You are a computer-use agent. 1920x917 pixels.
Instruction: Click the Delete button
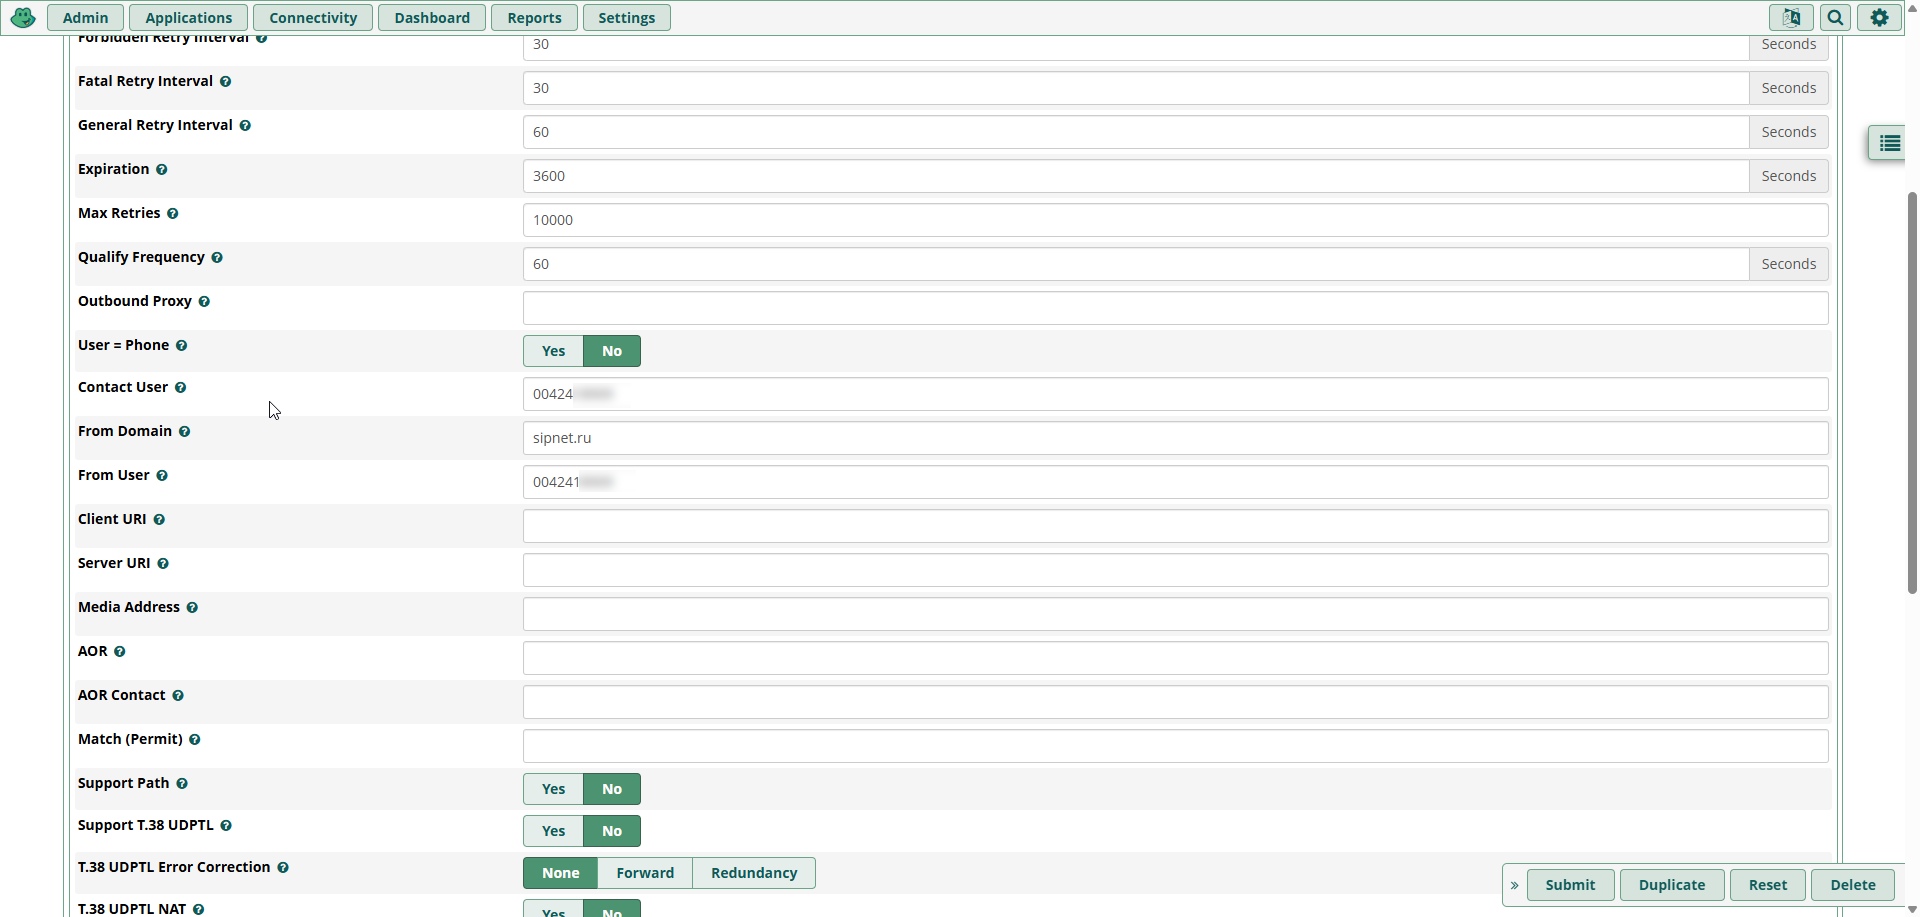[1852, 885]
